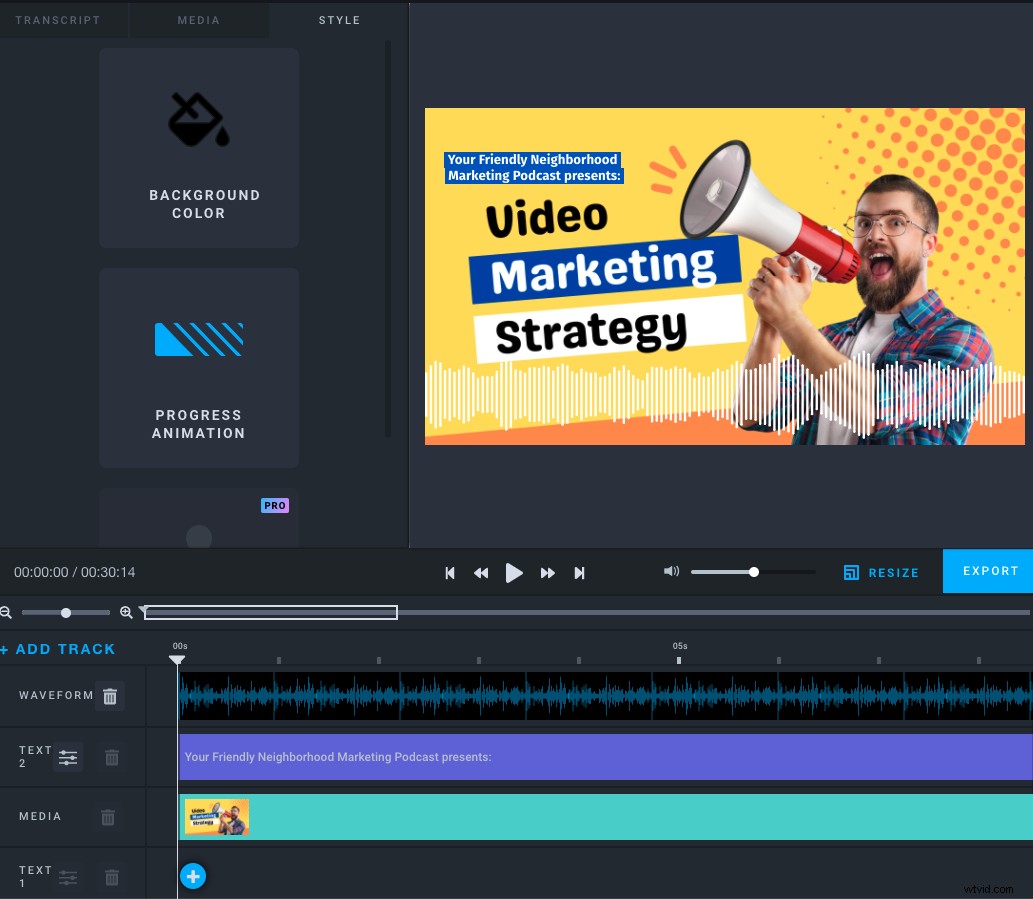Click the zoom out magnifier above the timeline

8,612
